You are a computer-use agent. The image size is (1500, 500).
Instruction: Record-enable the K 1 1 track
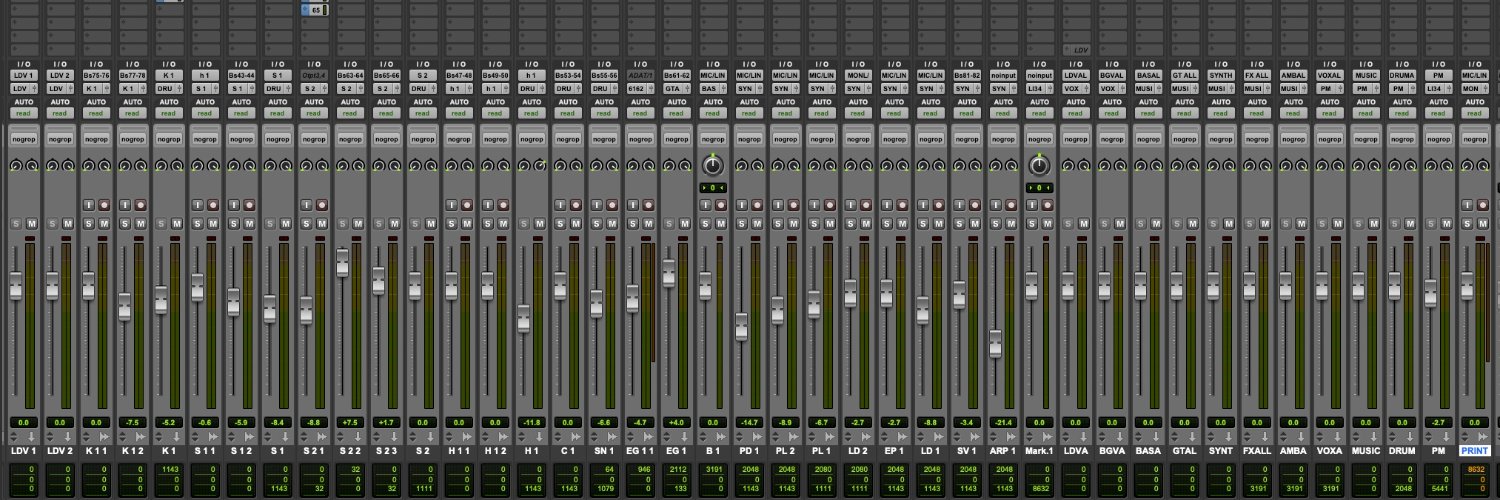click(103, 204)
